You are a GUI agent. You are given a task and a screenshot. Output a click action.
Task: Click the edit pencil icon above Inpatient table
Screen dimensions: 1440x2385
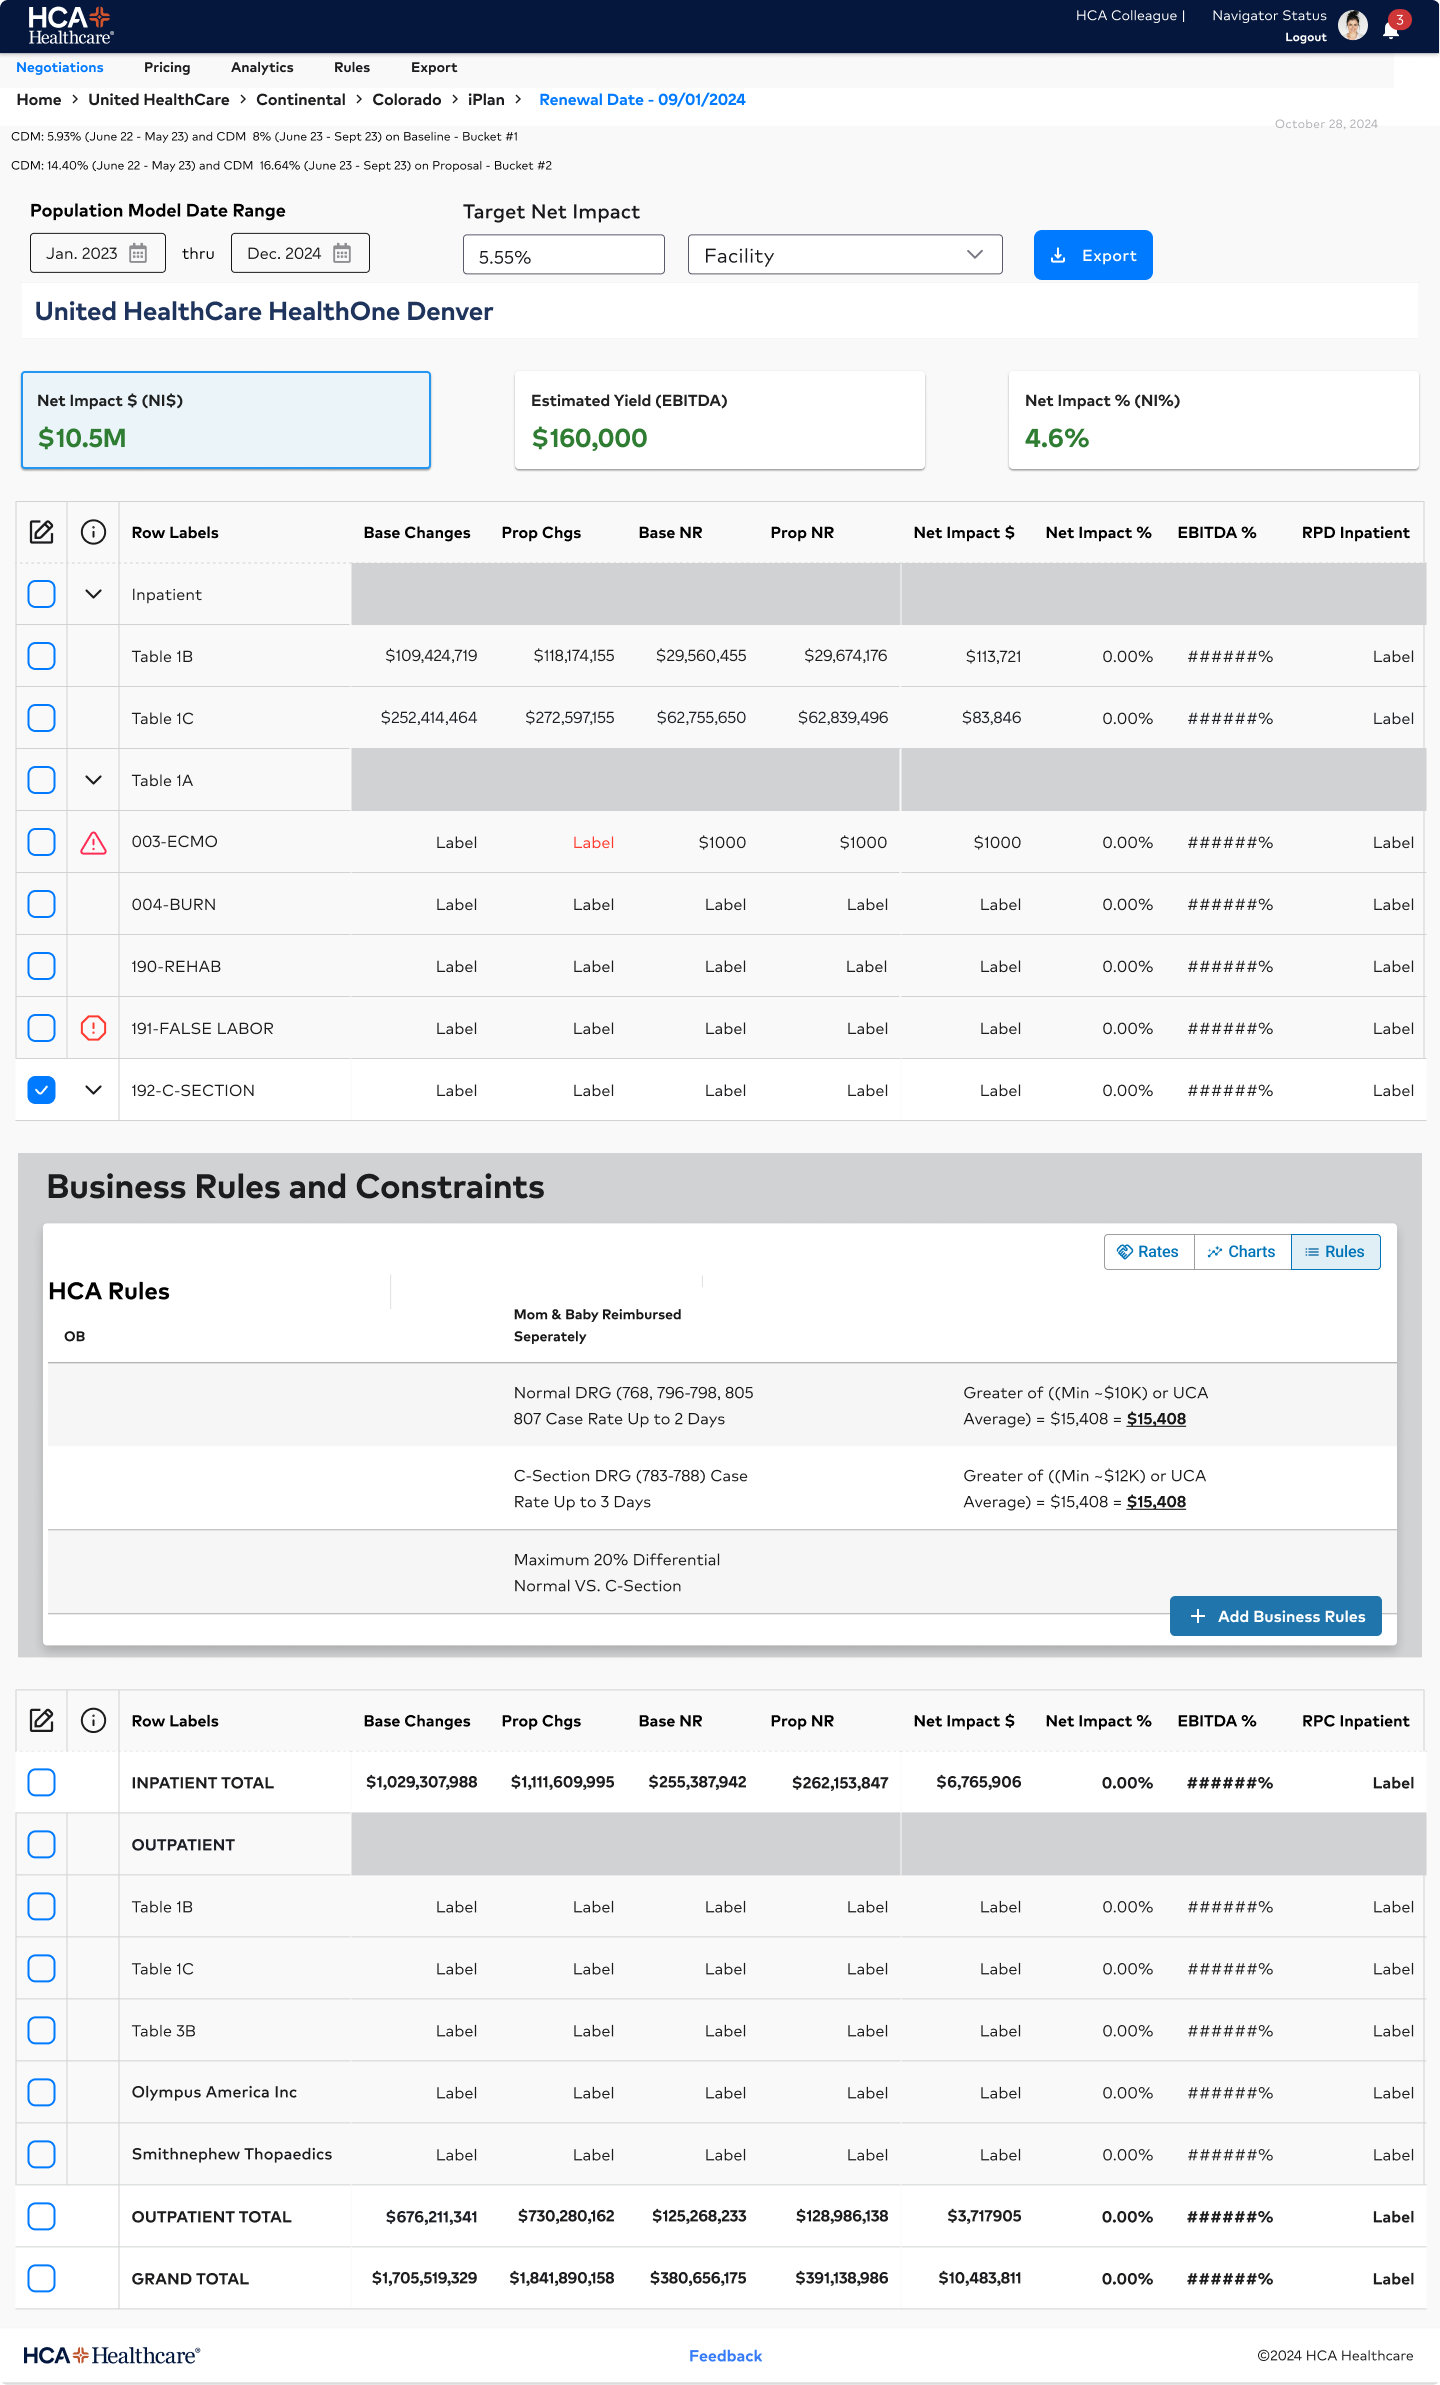coord(42,532)
